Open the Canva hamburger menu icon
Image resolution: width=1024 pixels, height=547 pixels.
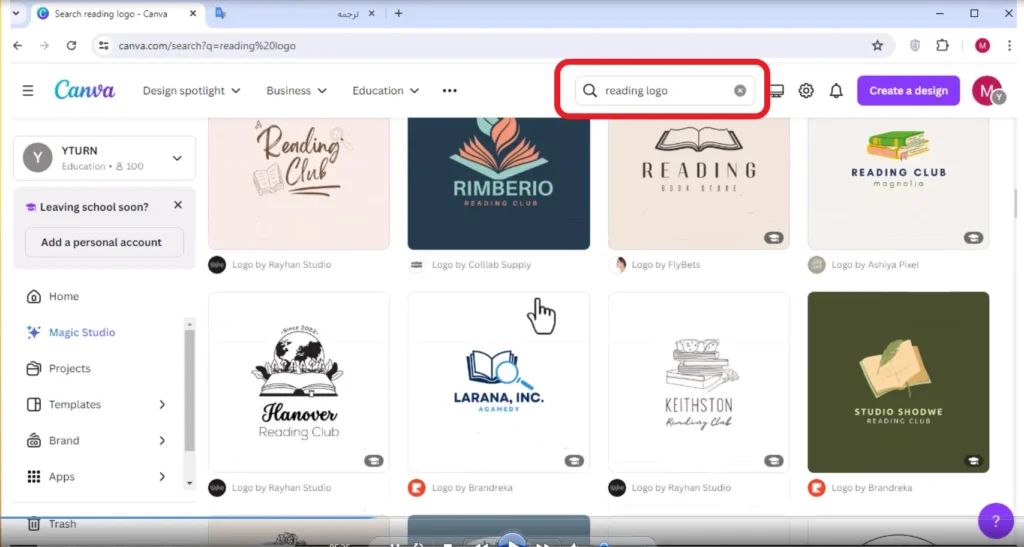coord(27,91)
